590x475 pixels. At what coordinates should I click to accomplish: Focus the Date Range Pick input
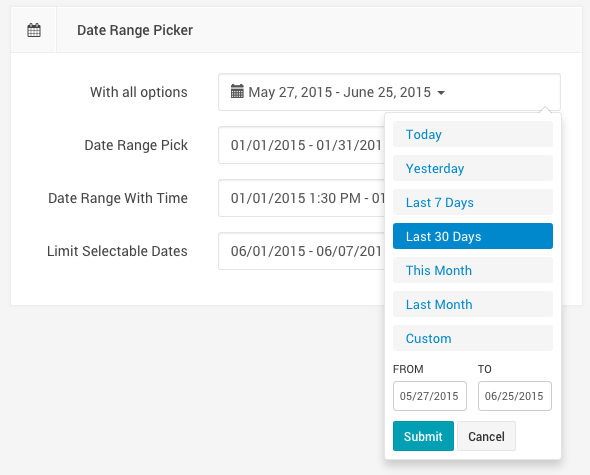(x=301, y=145)
